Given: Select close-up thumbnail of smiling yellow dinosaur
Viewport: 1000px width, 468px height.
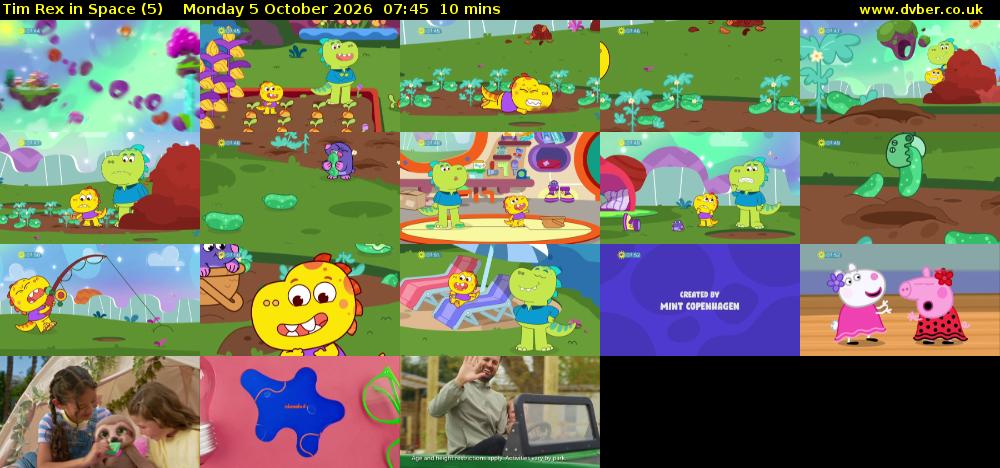Looking at the screenshot, I should point(300,300).
